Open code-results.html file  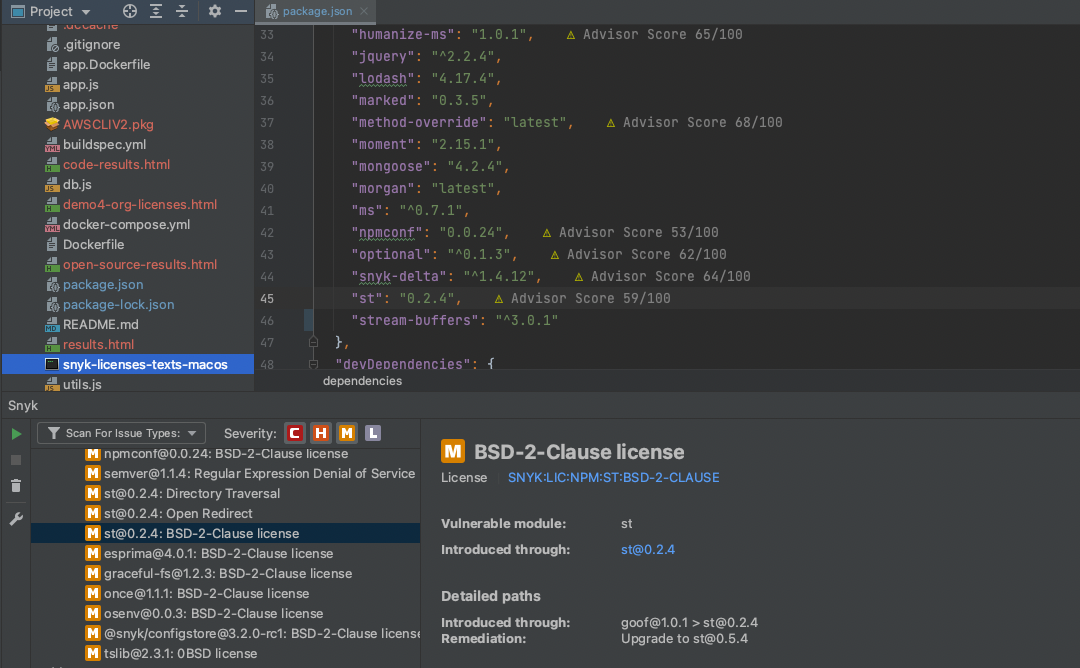[116, 165]
